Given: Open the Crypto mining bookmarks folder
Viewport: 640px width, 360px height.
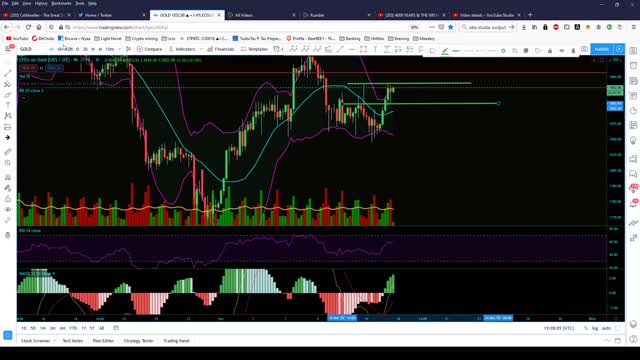Looking at the screenshot, I should pos(141,38).
